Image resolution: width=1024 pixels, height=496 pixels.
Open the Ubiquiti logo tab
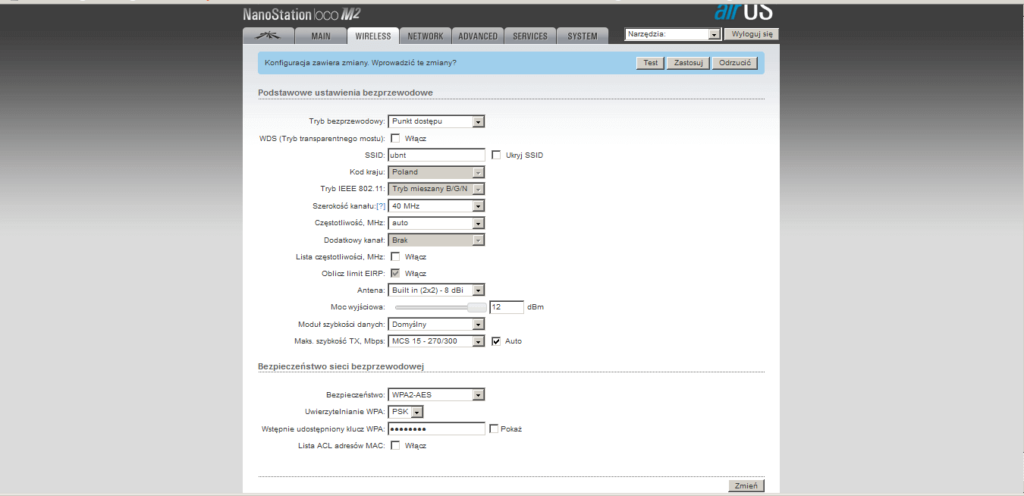pos(267,36)
